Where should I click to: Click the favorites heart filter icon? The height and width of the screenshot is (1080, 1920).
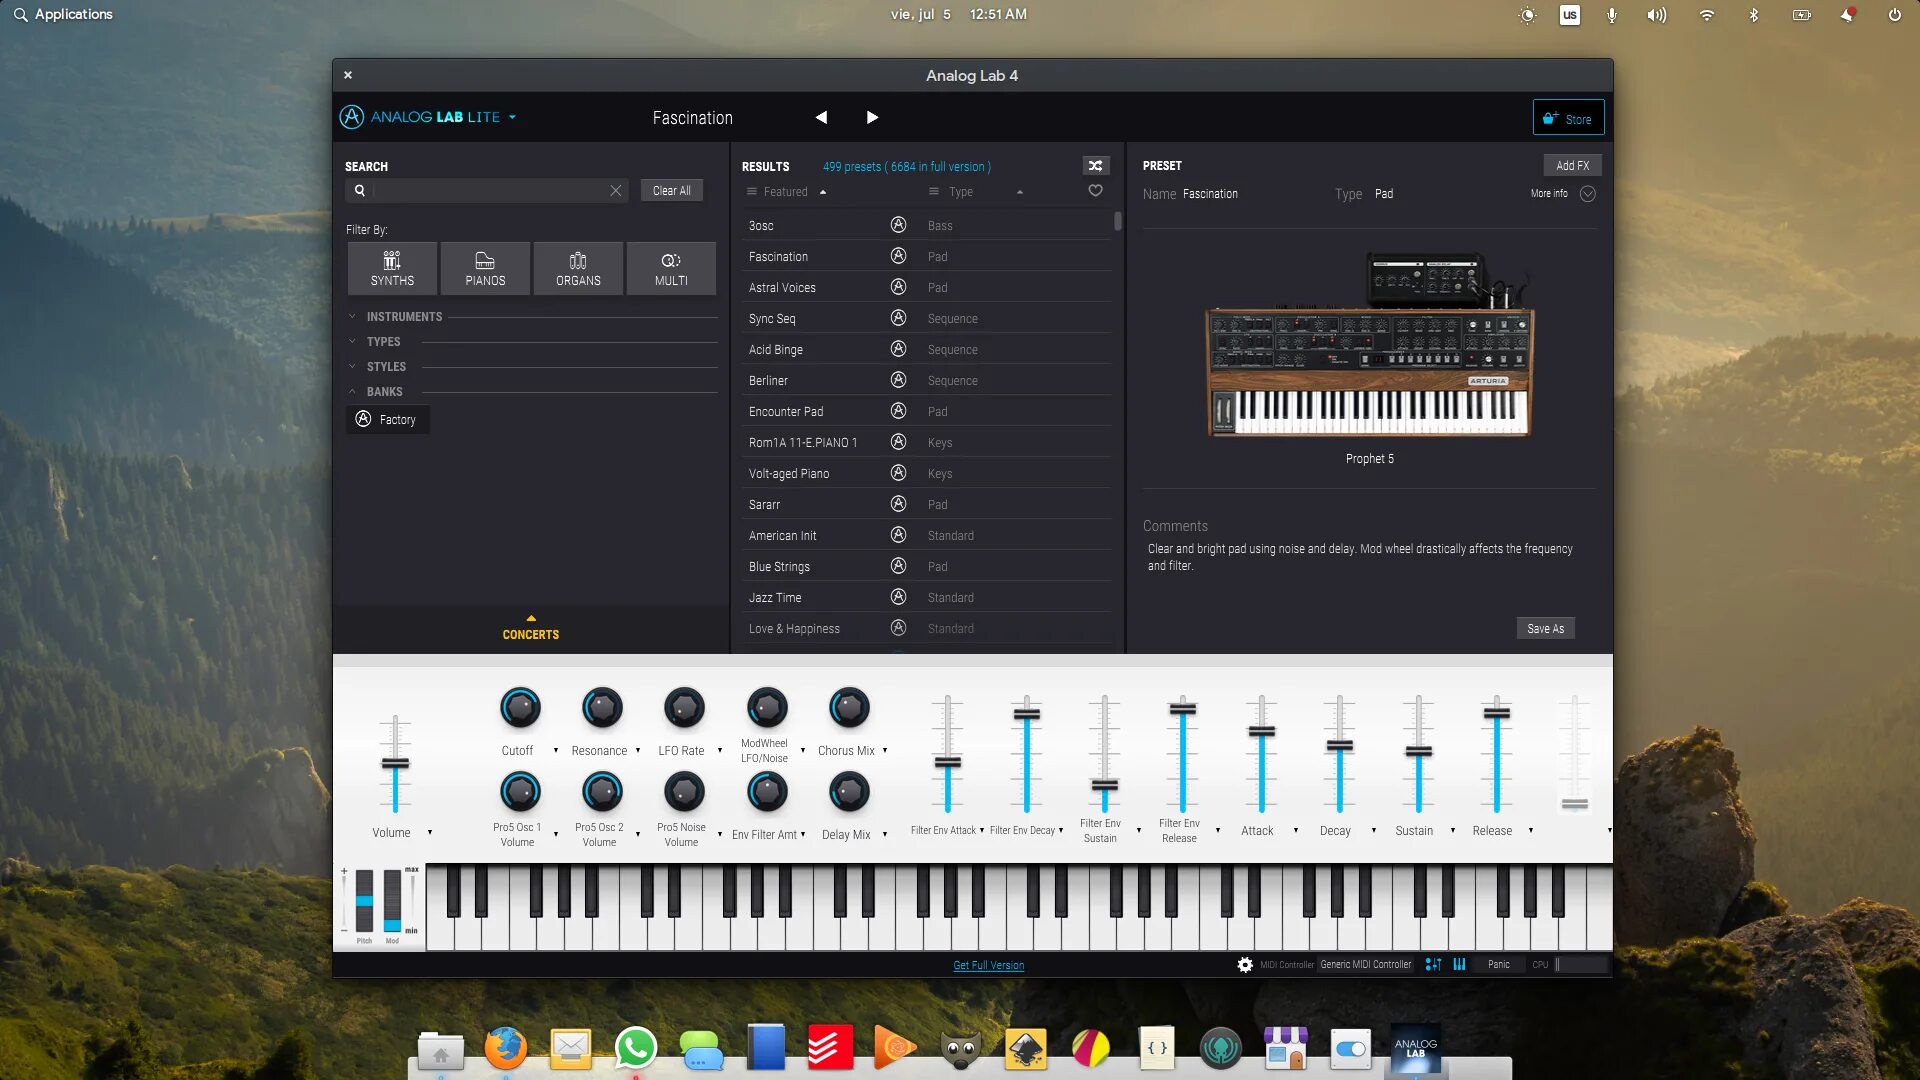click(x=1095, y=191)
